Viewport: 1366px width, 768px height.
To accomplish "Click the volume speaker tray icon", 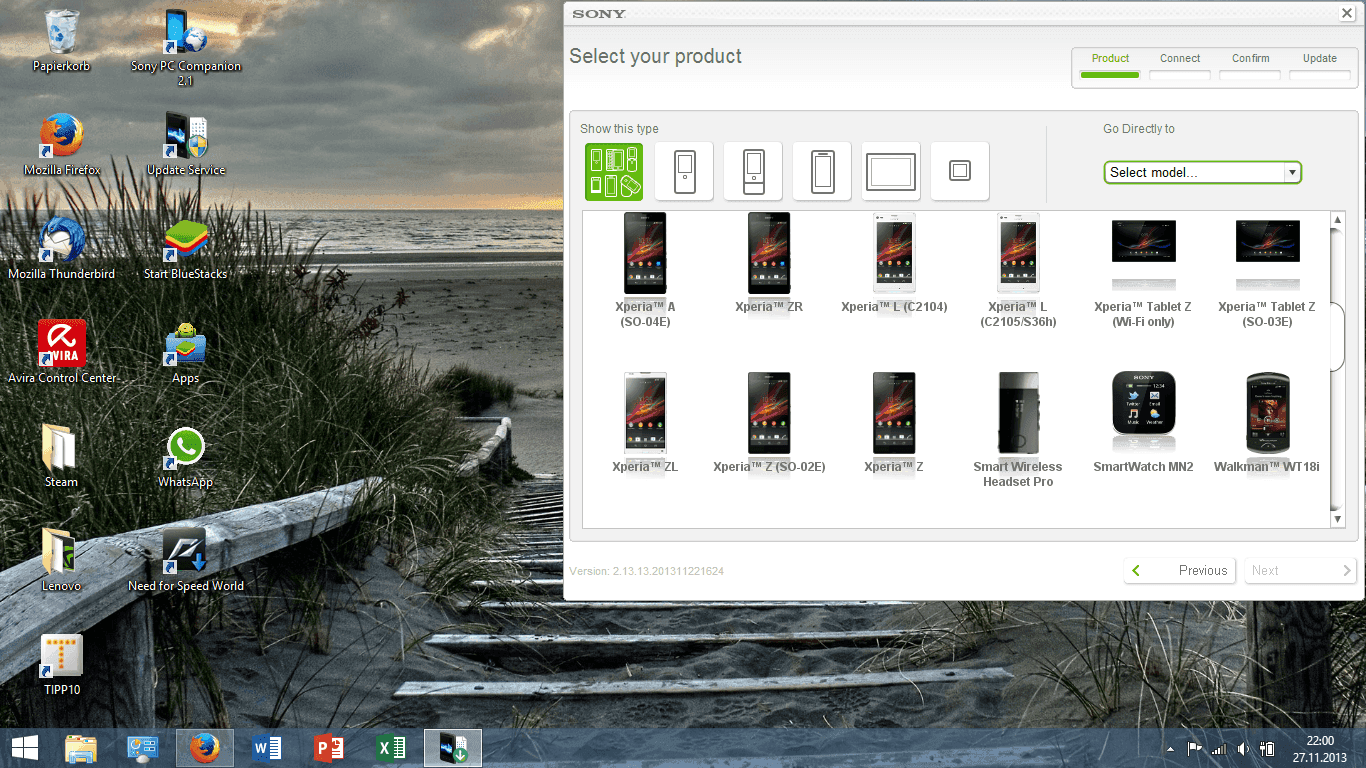I will pyautogui.click(x=1243, y=748).
